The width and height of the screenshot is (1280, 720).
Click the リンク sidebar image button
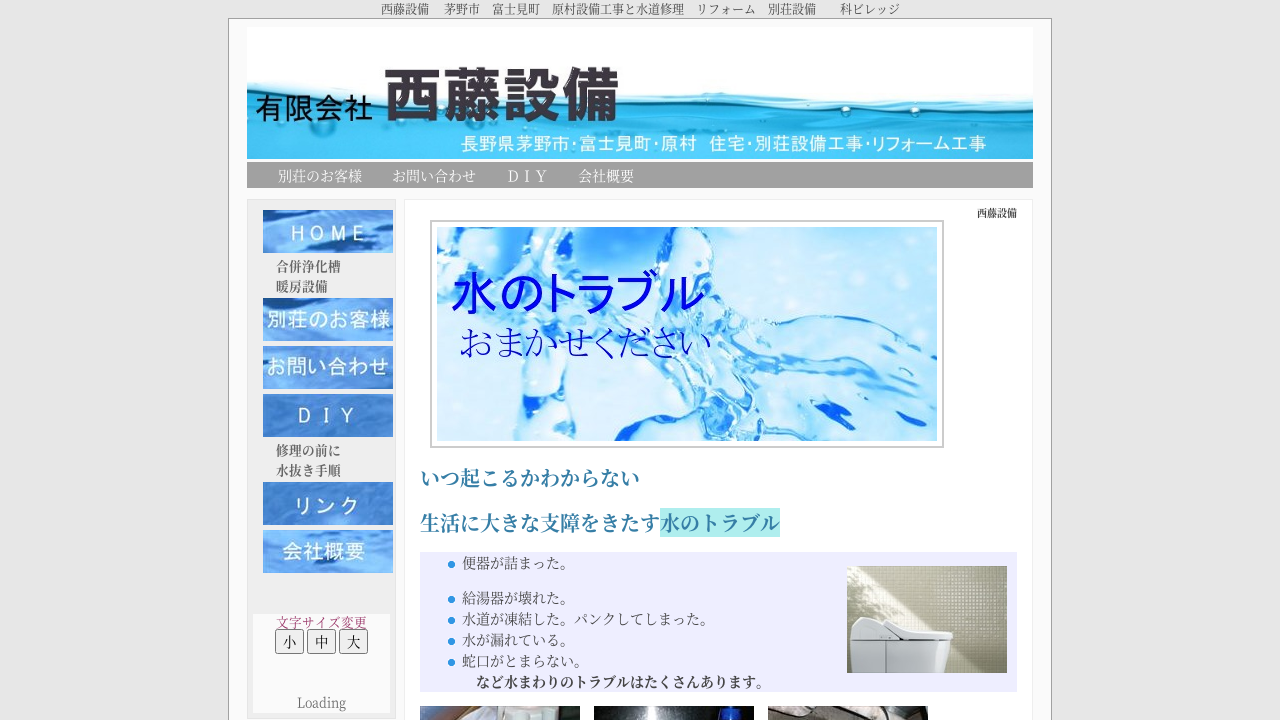coord(327,503)
